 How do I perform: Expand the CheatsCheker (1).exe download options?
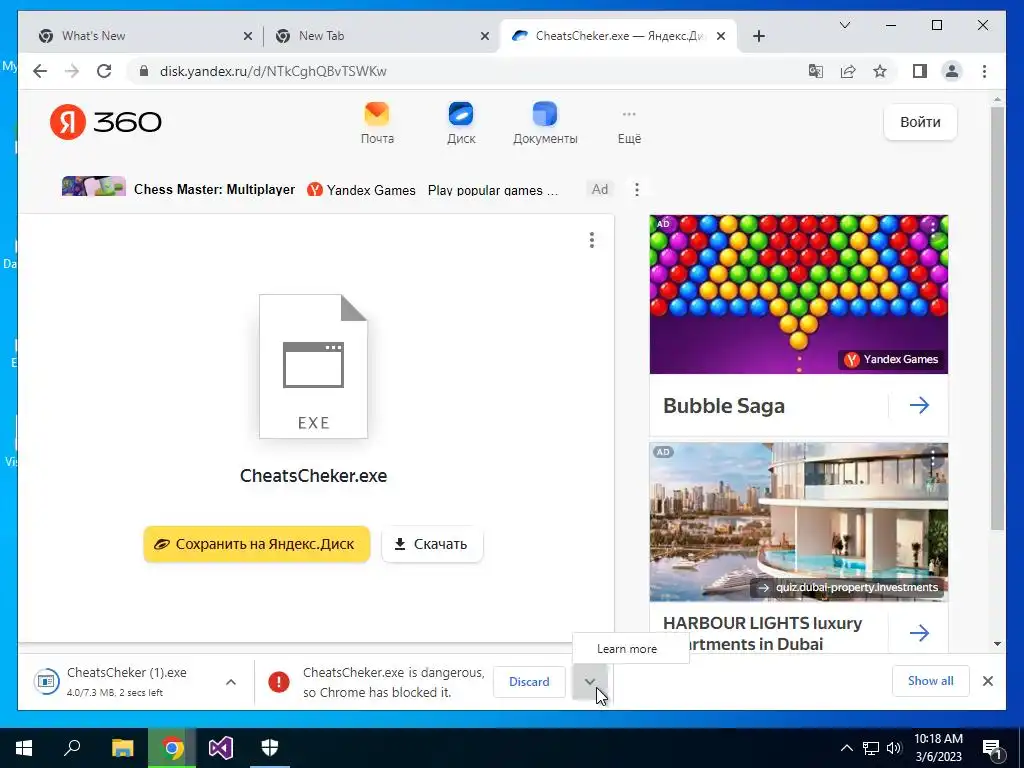(231, 682)
